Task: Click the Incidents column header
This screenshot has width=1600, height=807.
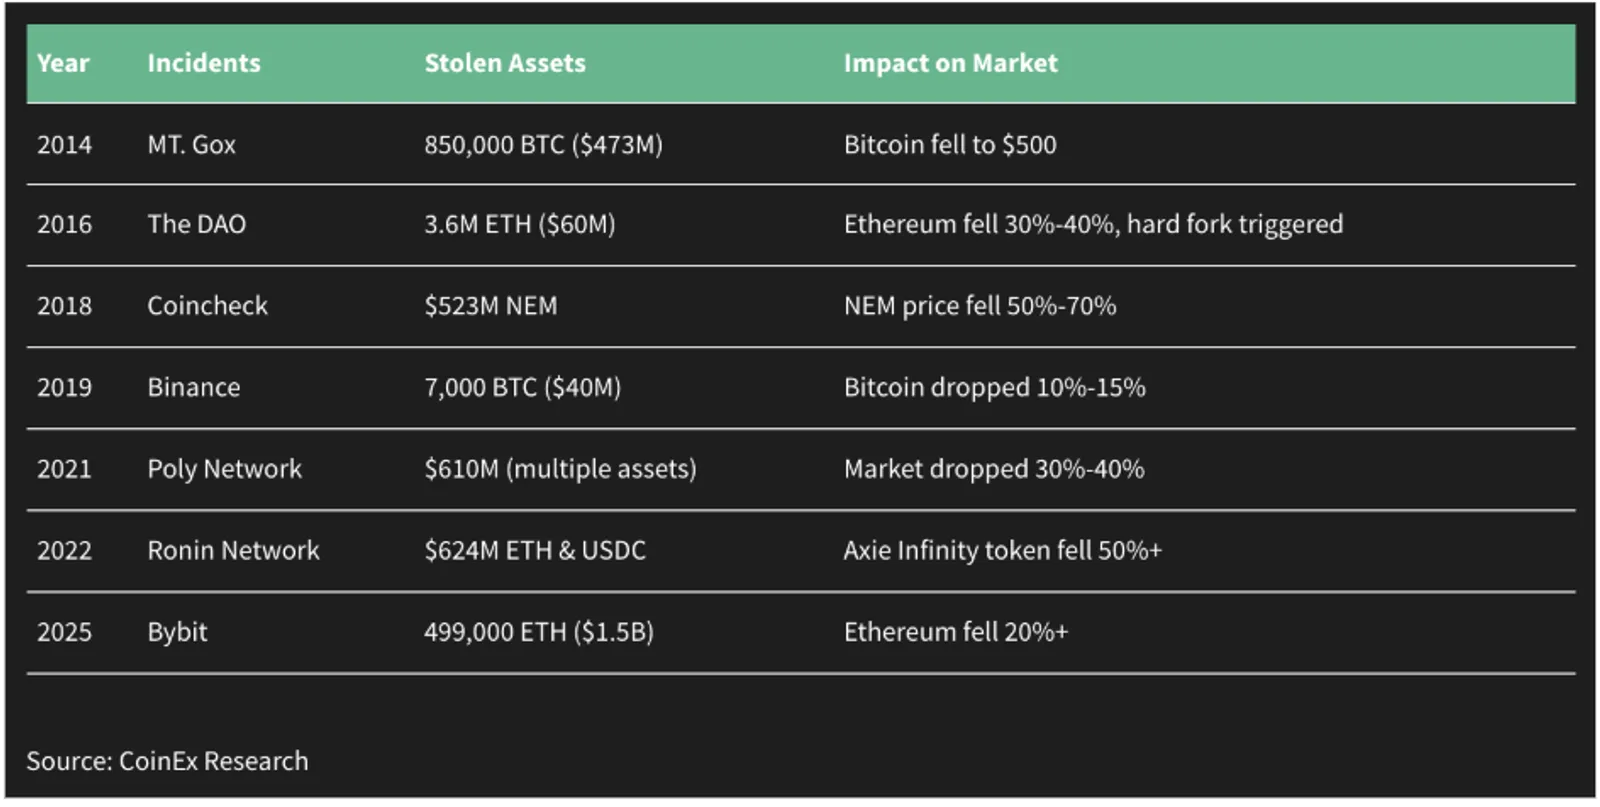Action: pyautogui.click(x=204, y=63)
